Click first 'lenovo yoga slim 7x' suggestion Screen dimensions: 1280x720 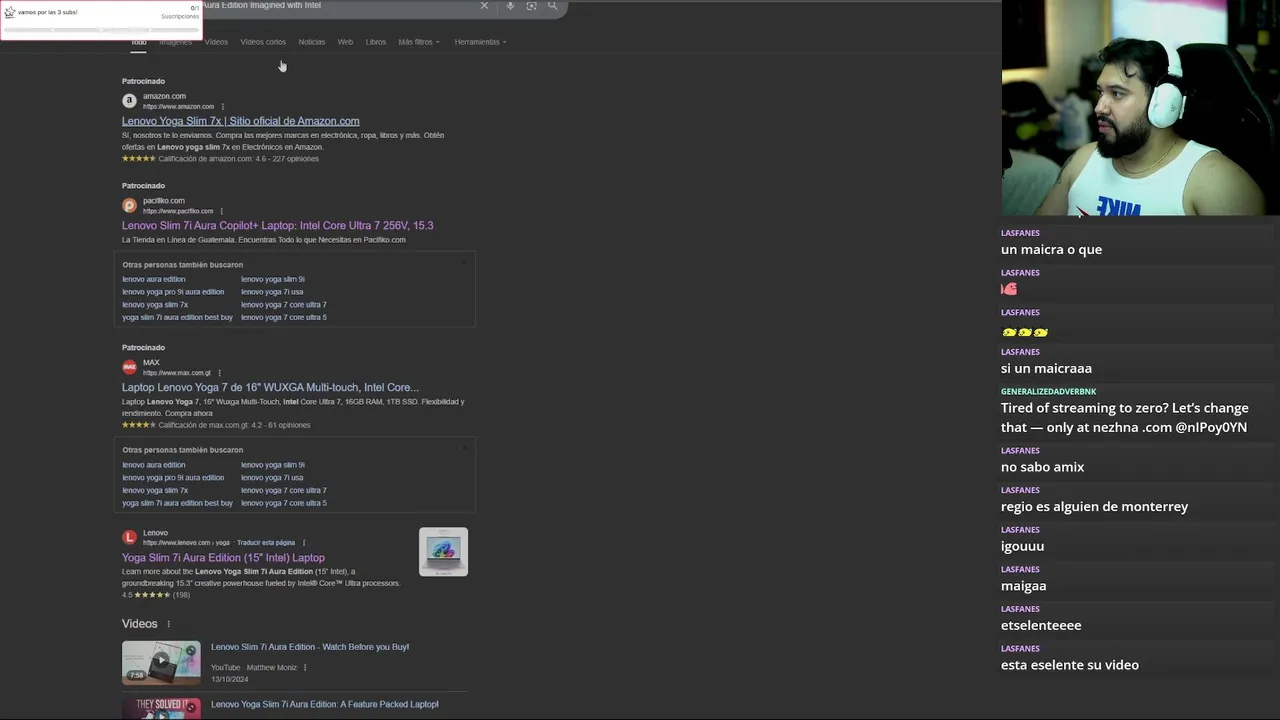(x=155, y=305)
